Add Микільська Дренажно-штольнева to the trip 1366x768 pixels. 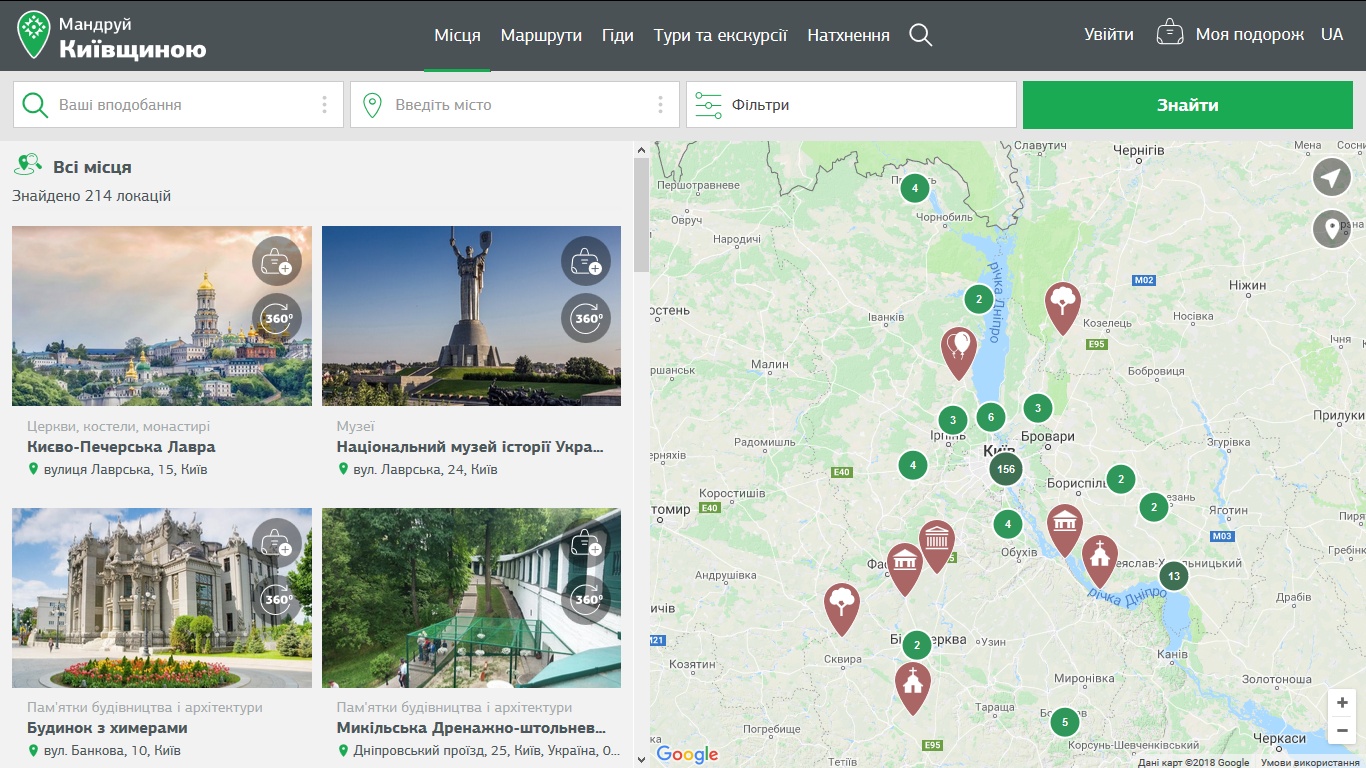pyautogui.click(x=586, y=543)
